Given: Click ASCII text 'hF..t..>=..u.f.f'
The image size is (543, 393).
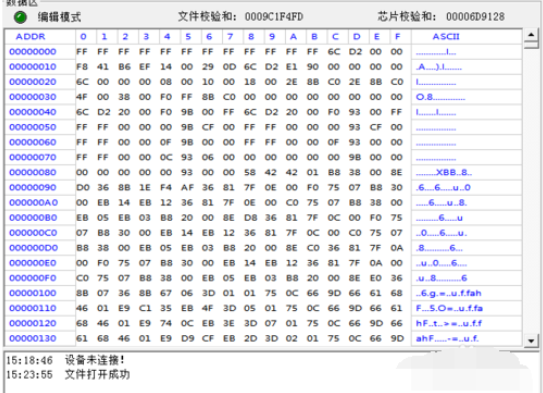Looking at the screenshot, I should point(449,323).
